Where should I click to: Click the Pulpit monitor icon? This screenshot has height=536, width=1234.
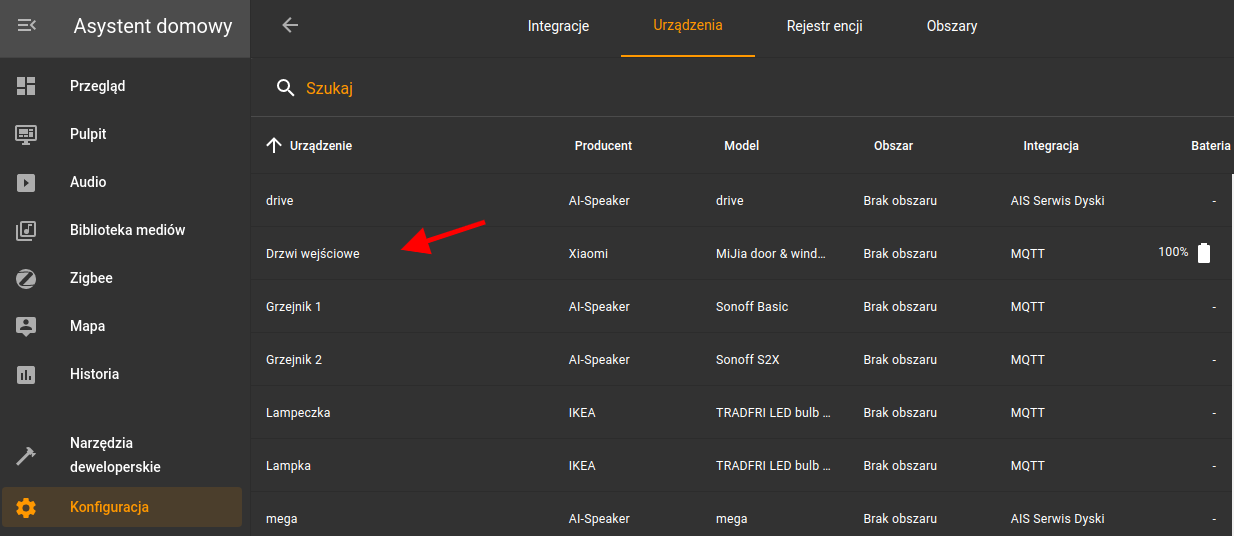click(x=27, y=134)
